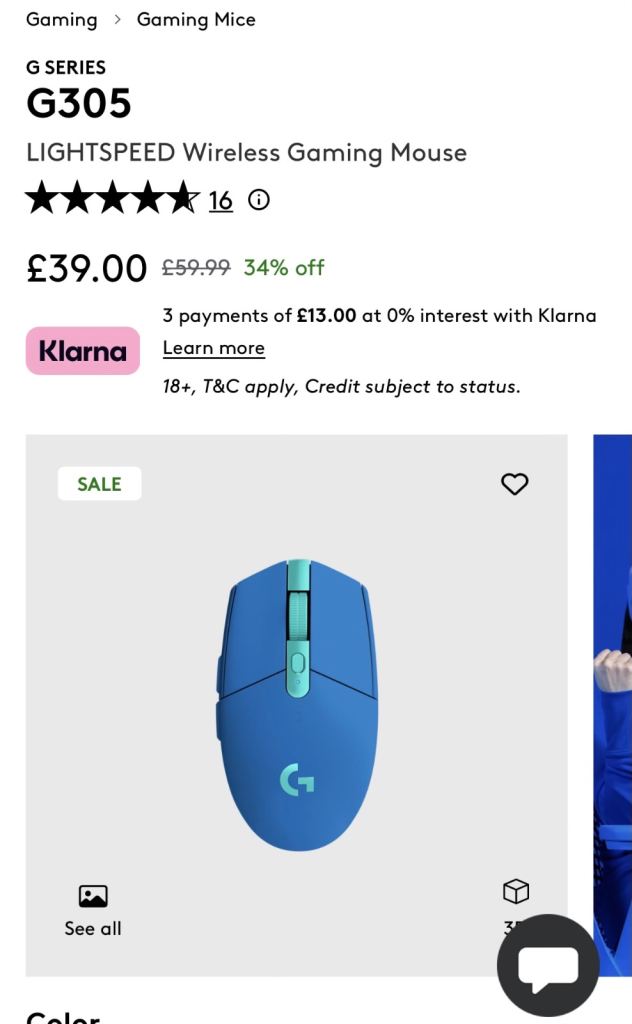The image size is (632, 1024).
Task: Open the 16 reviews count link
Action: pos(221,201)
